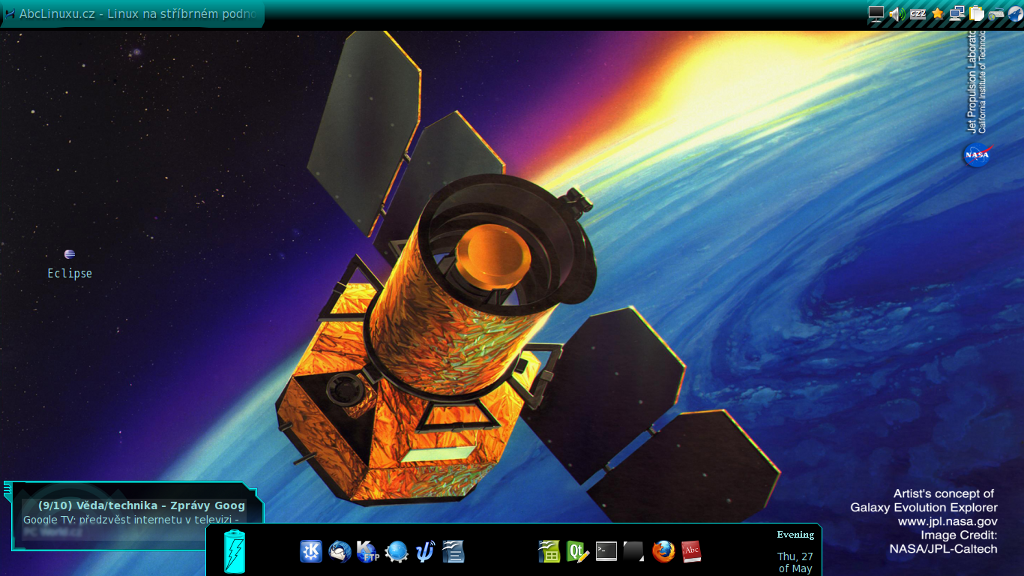The width and height of the screenshot is (1024, 576).
Task: Launch the Psi messenger from the dock
Action: 425,552
